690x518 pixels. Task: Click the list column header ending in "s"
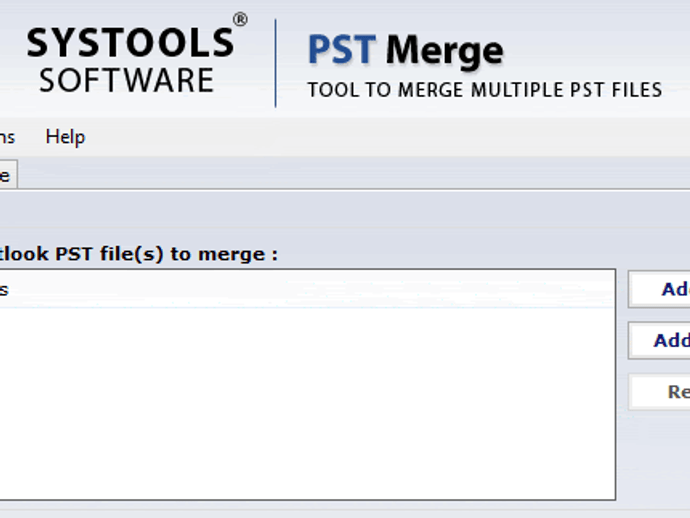click(307, 289)
